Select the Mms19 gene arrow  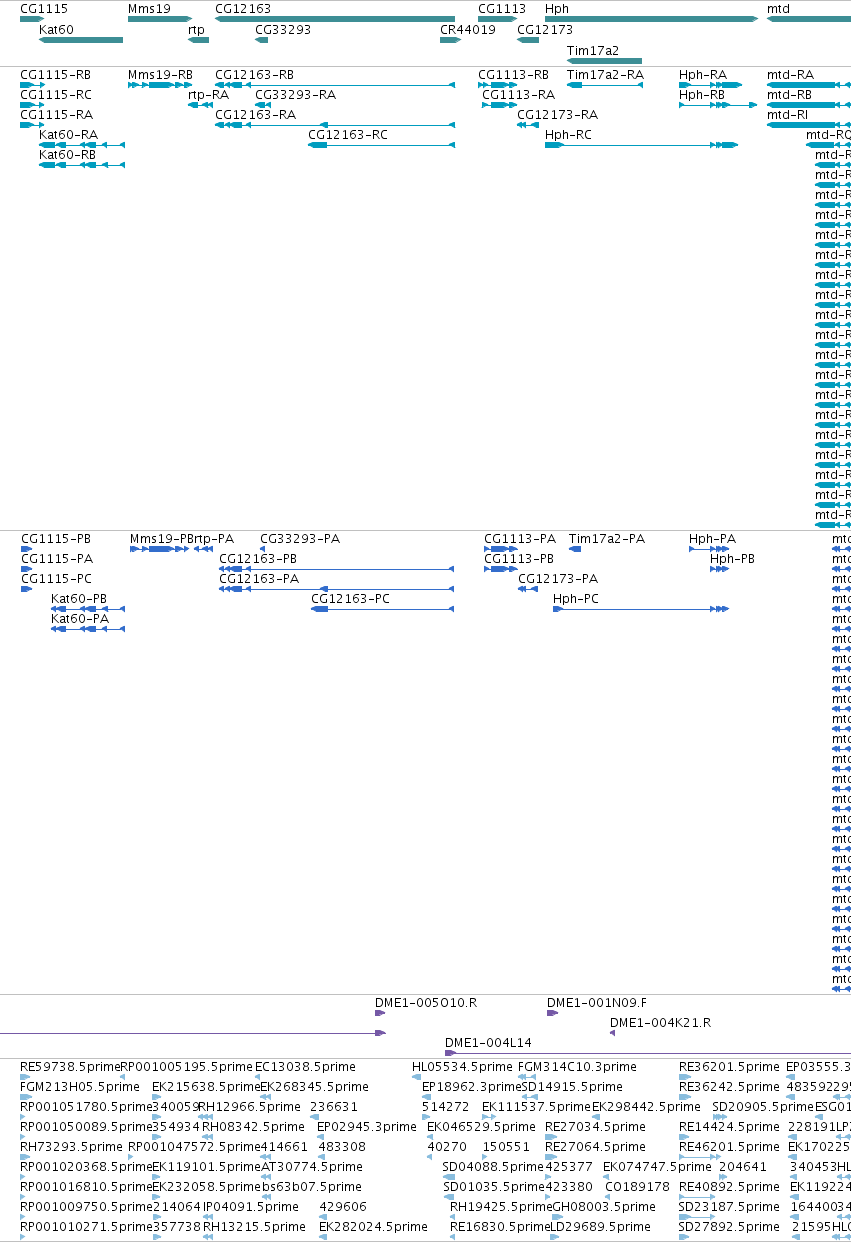159,19
